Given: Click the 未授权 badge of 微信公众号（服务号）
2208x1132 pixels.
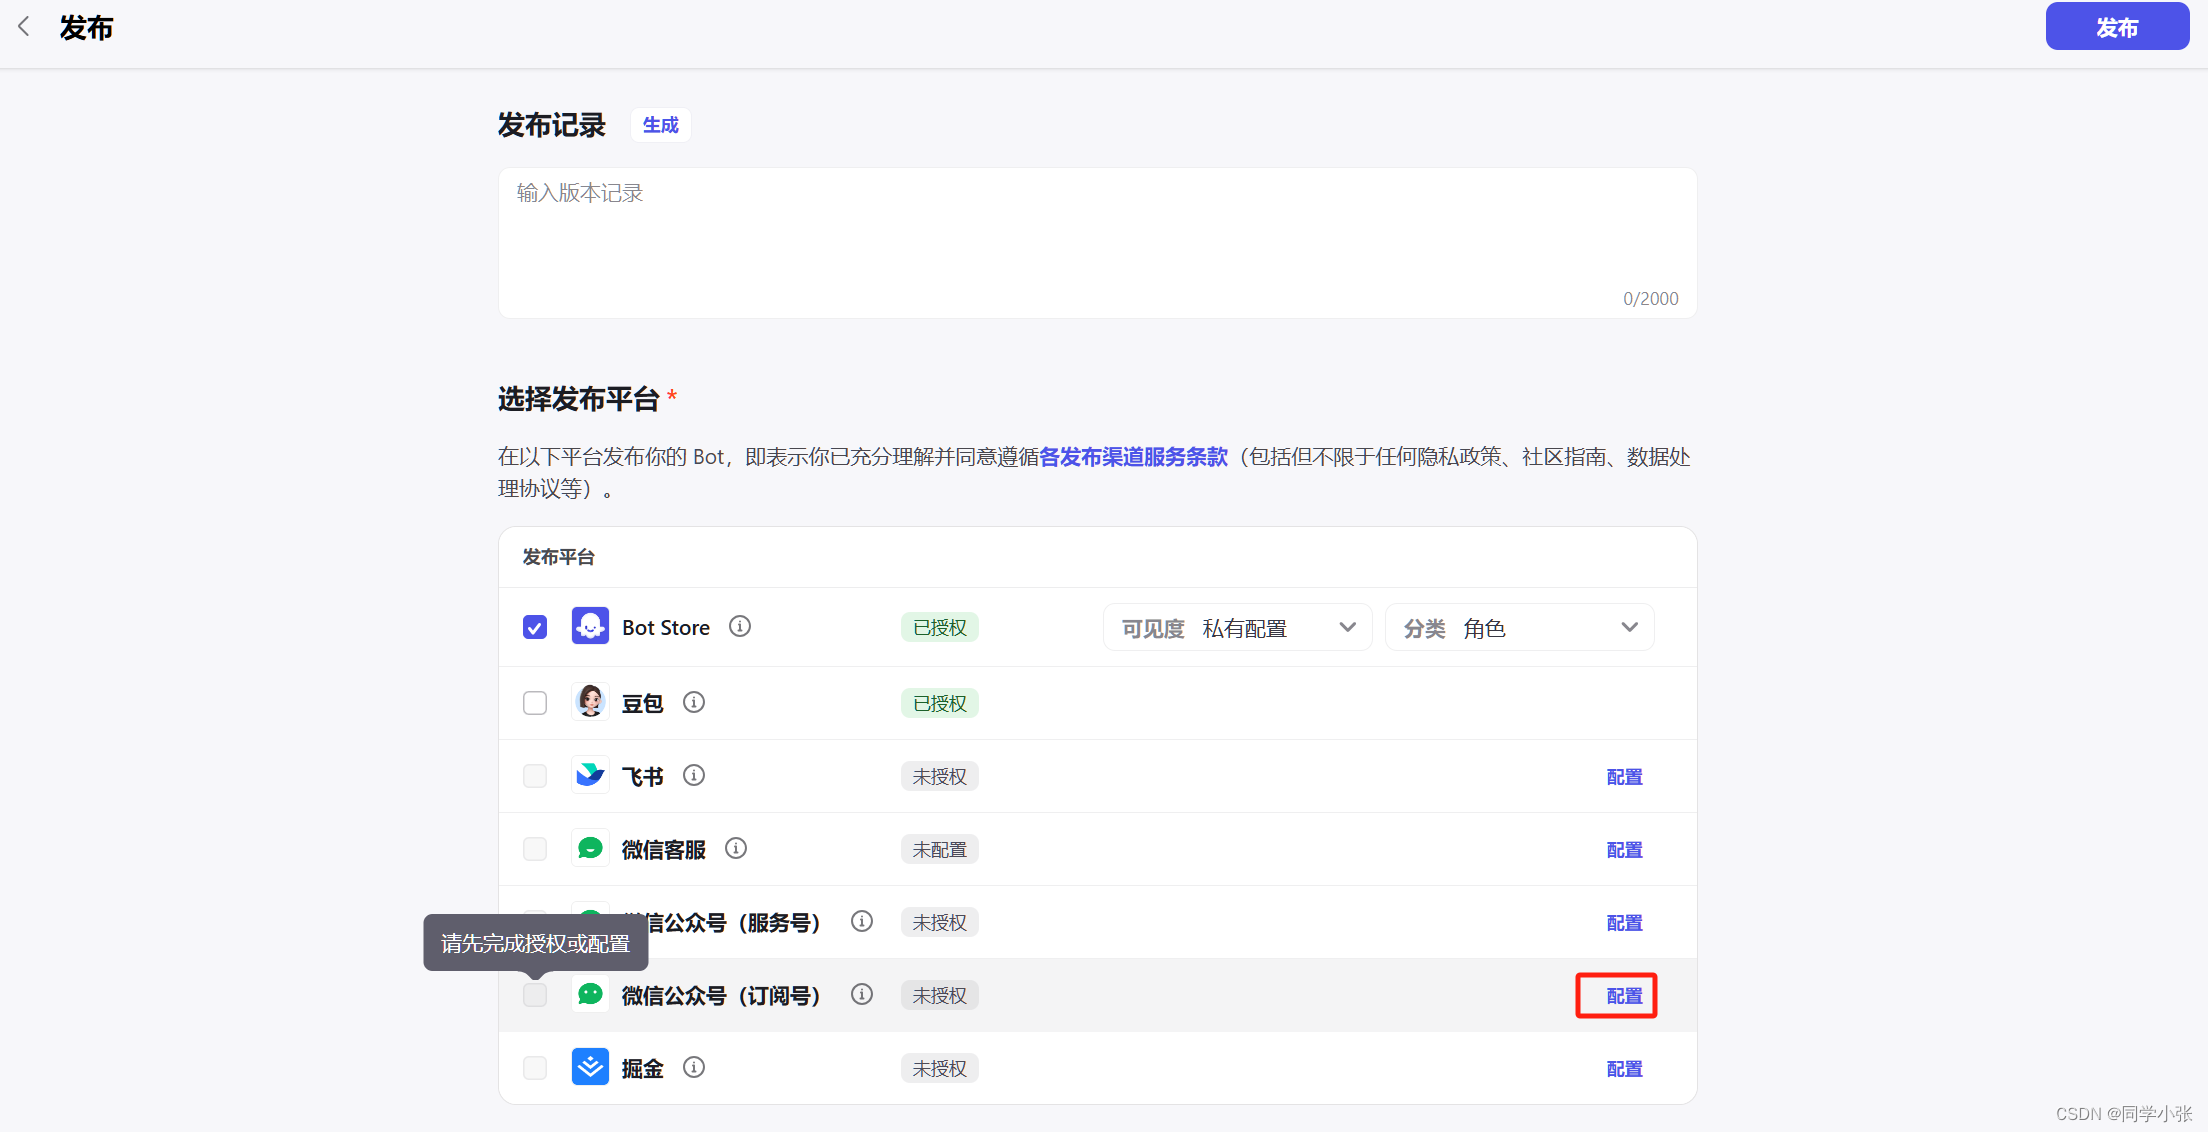Looking at the screenshot, I should 940,922.
